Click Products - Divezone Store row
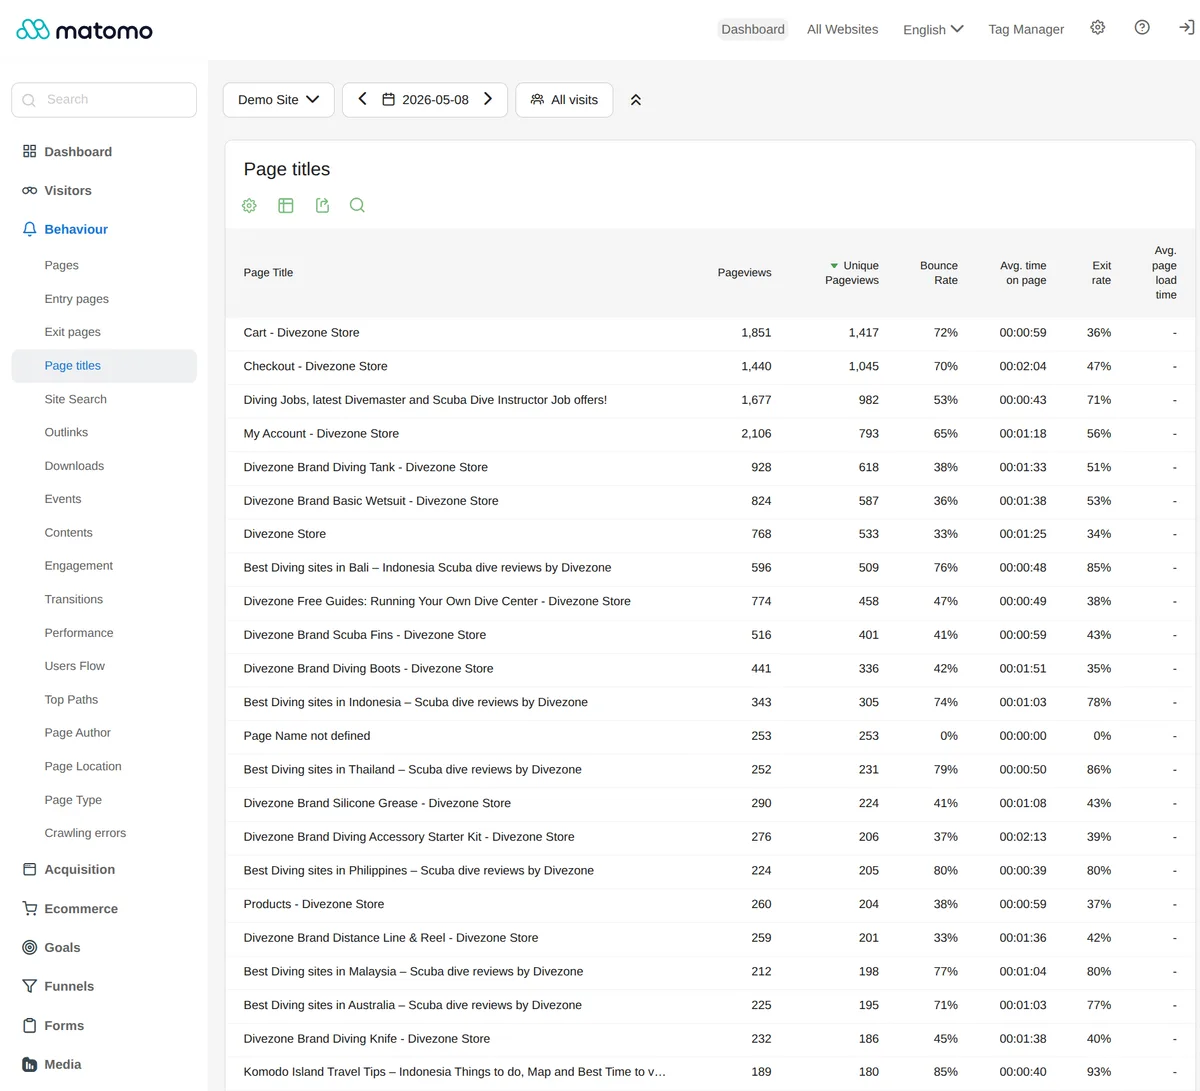Viewport: 1200px width, 1091px height. point(710,904)
